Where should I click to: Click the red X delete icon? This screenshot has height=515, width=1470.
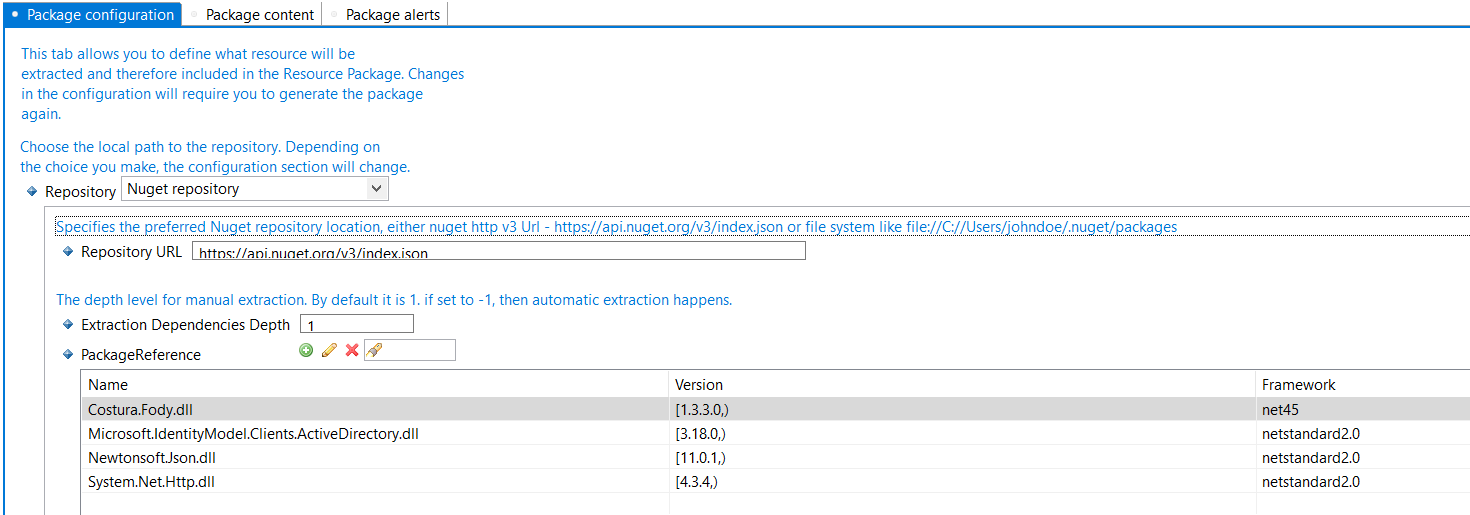(x=351, y=350)
